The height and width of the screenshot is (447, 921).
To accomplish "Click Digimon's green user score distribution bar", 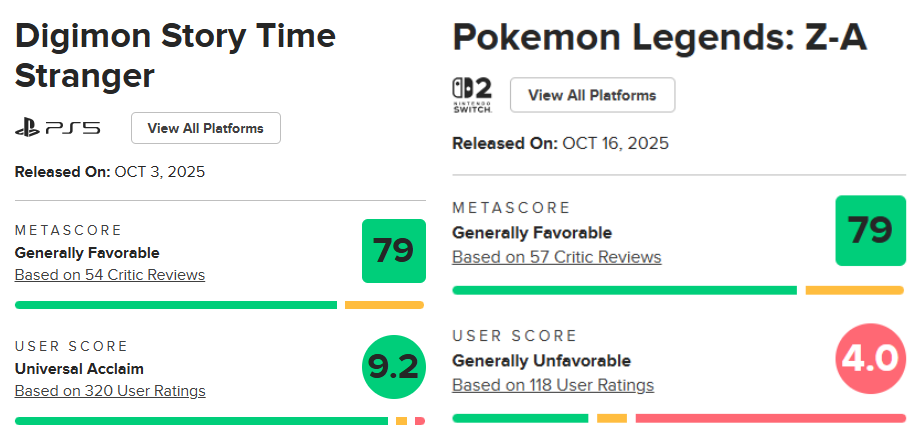I will click(200, 422).
